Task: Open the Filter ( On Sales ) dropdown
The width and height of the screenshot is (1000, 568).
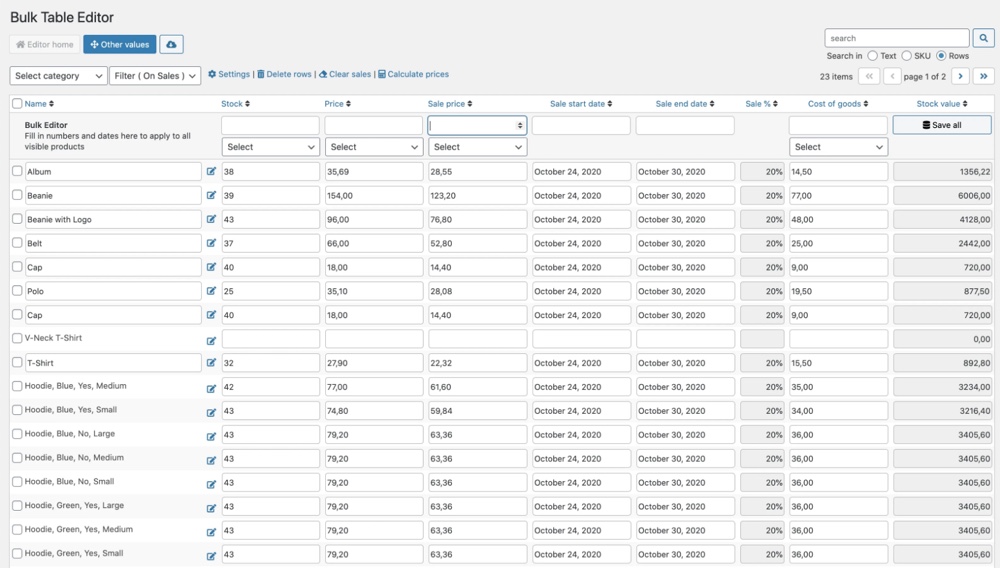Action: point(155,75)
